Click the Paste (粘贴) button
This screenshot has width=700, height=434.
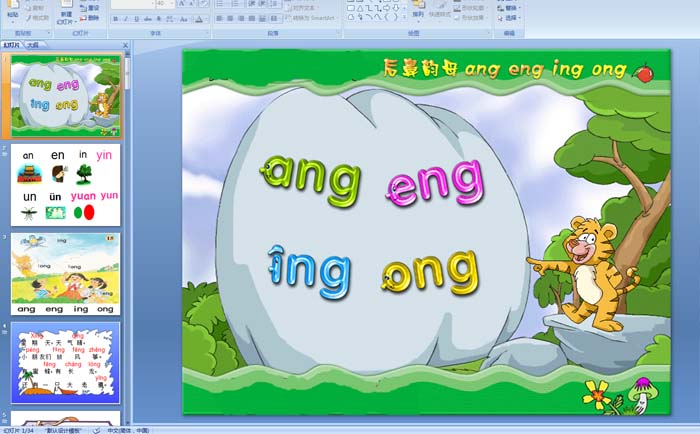(12, 10)
